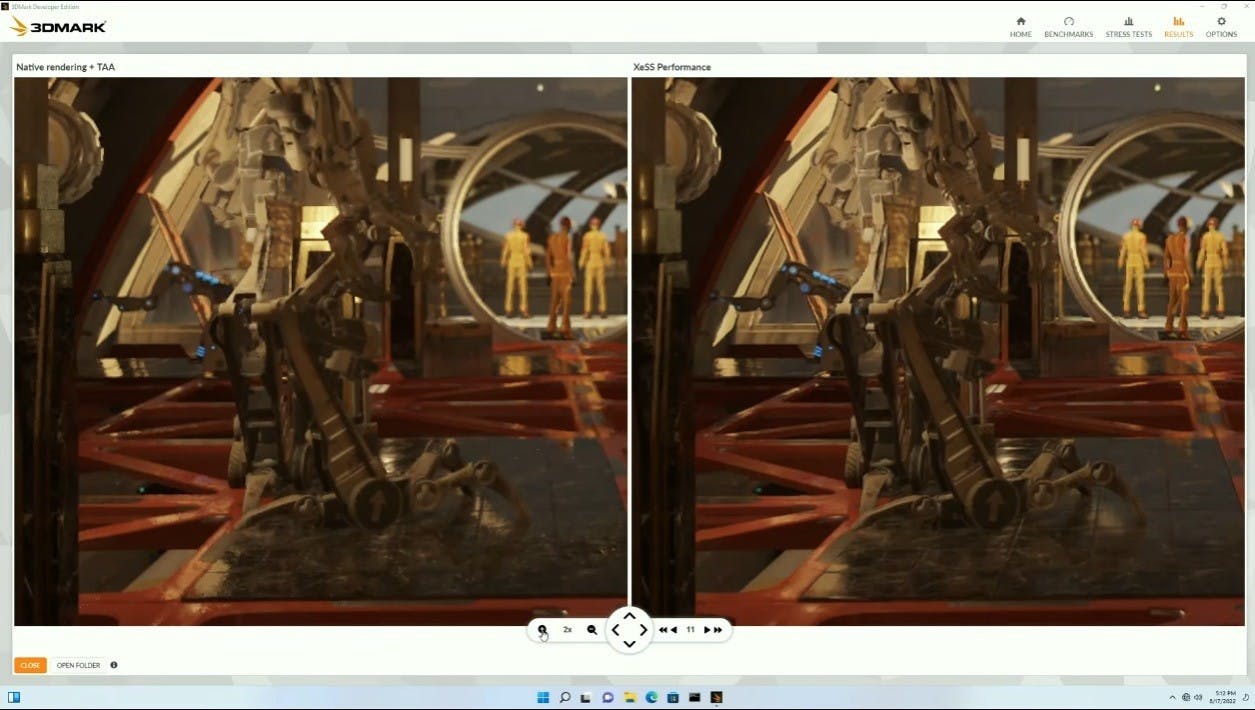Step to the next frame
Image resolution: width=1255 pixels, height=710 pixels.
click(706, 630)
